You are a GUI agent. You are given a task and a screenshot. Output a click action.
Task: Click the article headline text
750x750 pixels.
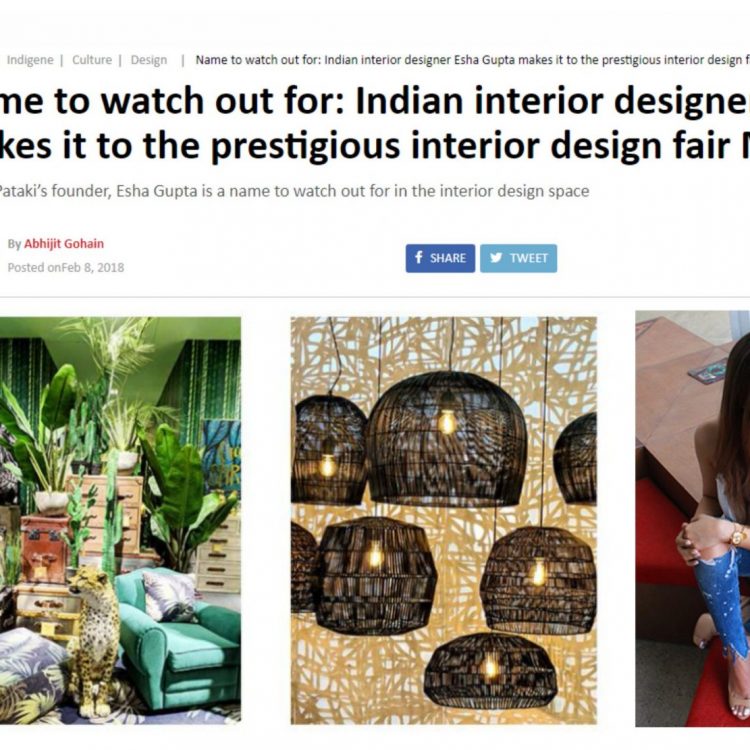click(x=375, y=123)
